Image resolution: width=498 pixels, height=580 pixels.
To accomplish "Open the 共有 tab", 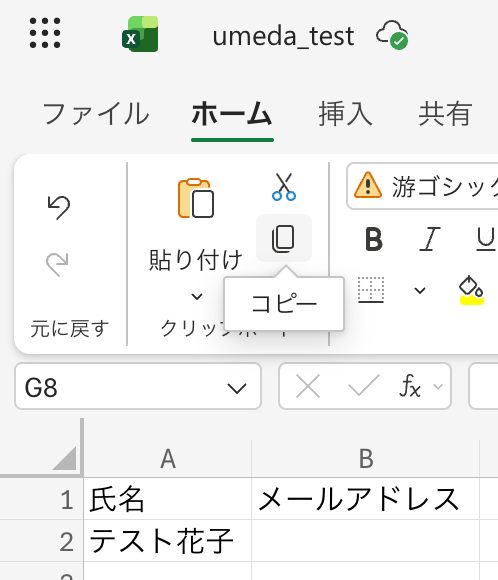I will tap(445, 114).
